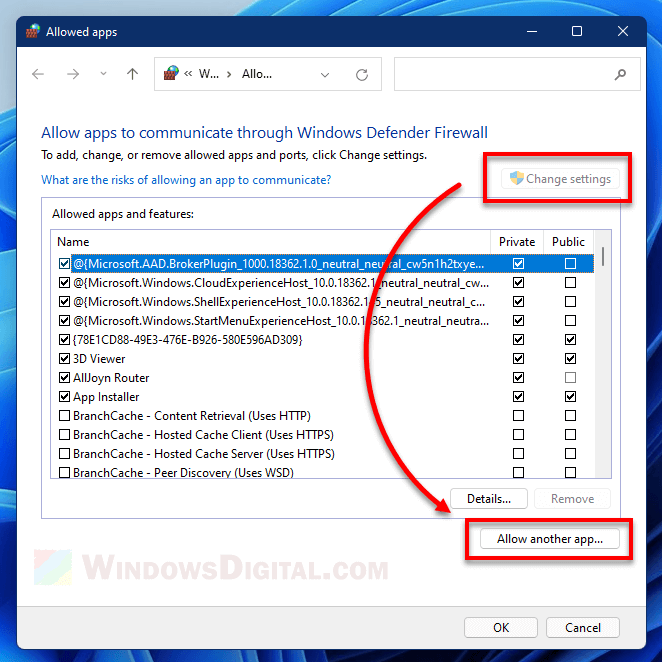The width and height of the screenshot is (662, 662).
Task: Select BranchCache - Hosted Cache Server row
Action: coord(203,454)
